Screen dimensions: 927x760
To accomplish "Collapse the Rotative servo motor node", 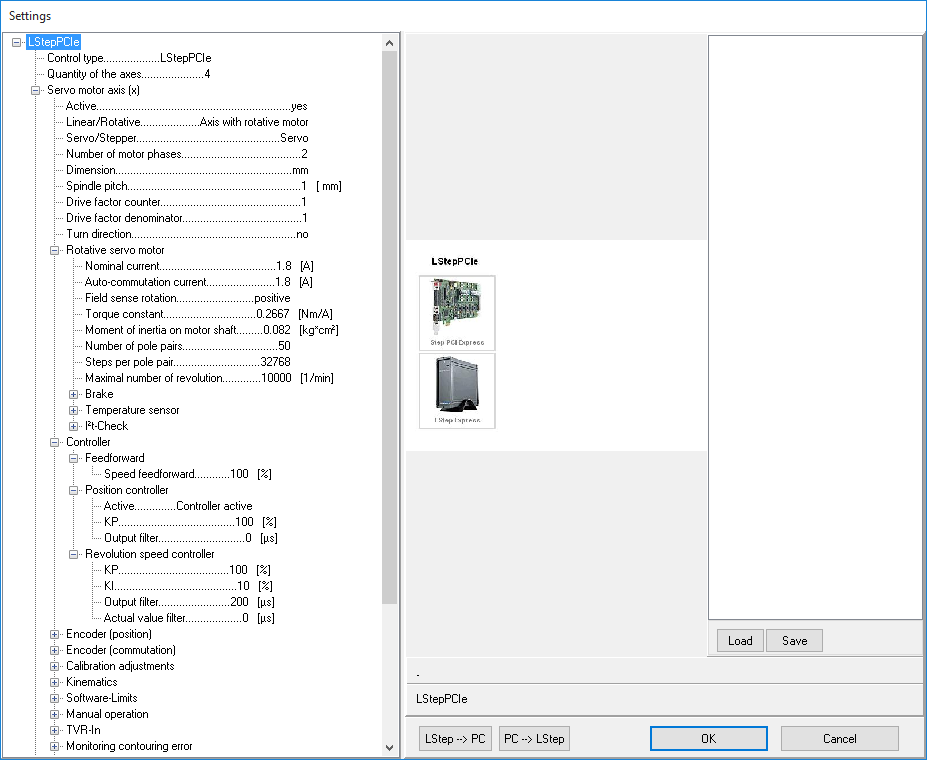I will point(55,250).
